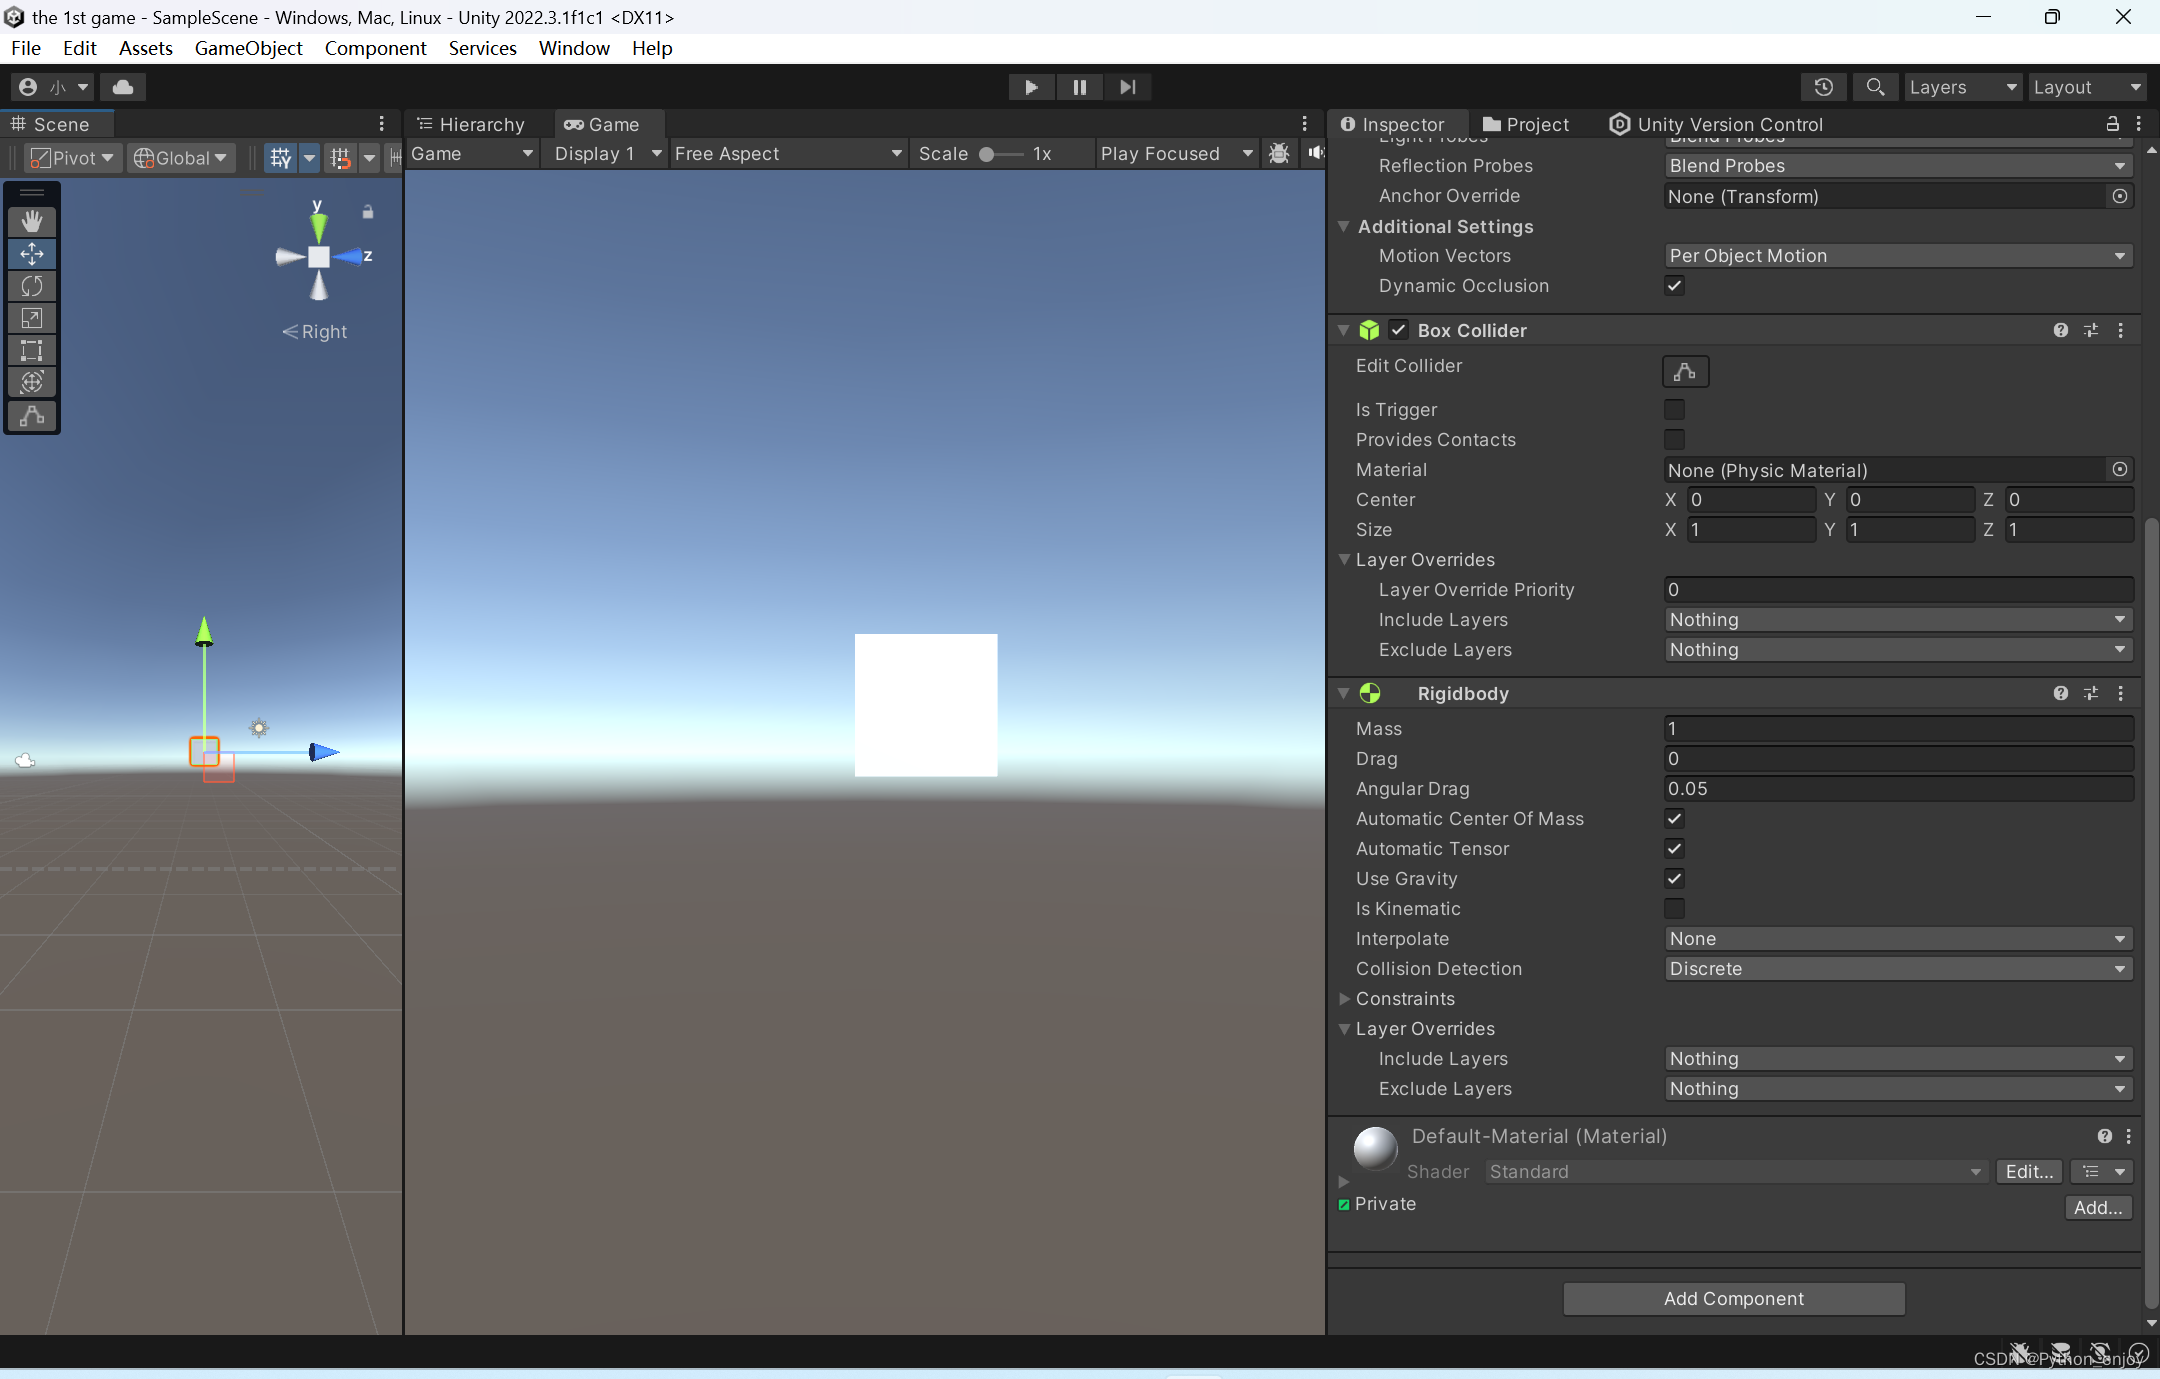Image resolution: width=2160 pixels, height=1379 pixels.
Task: Toggle Dynamic Occlusion checkbox
Action: pos(1675,286)
